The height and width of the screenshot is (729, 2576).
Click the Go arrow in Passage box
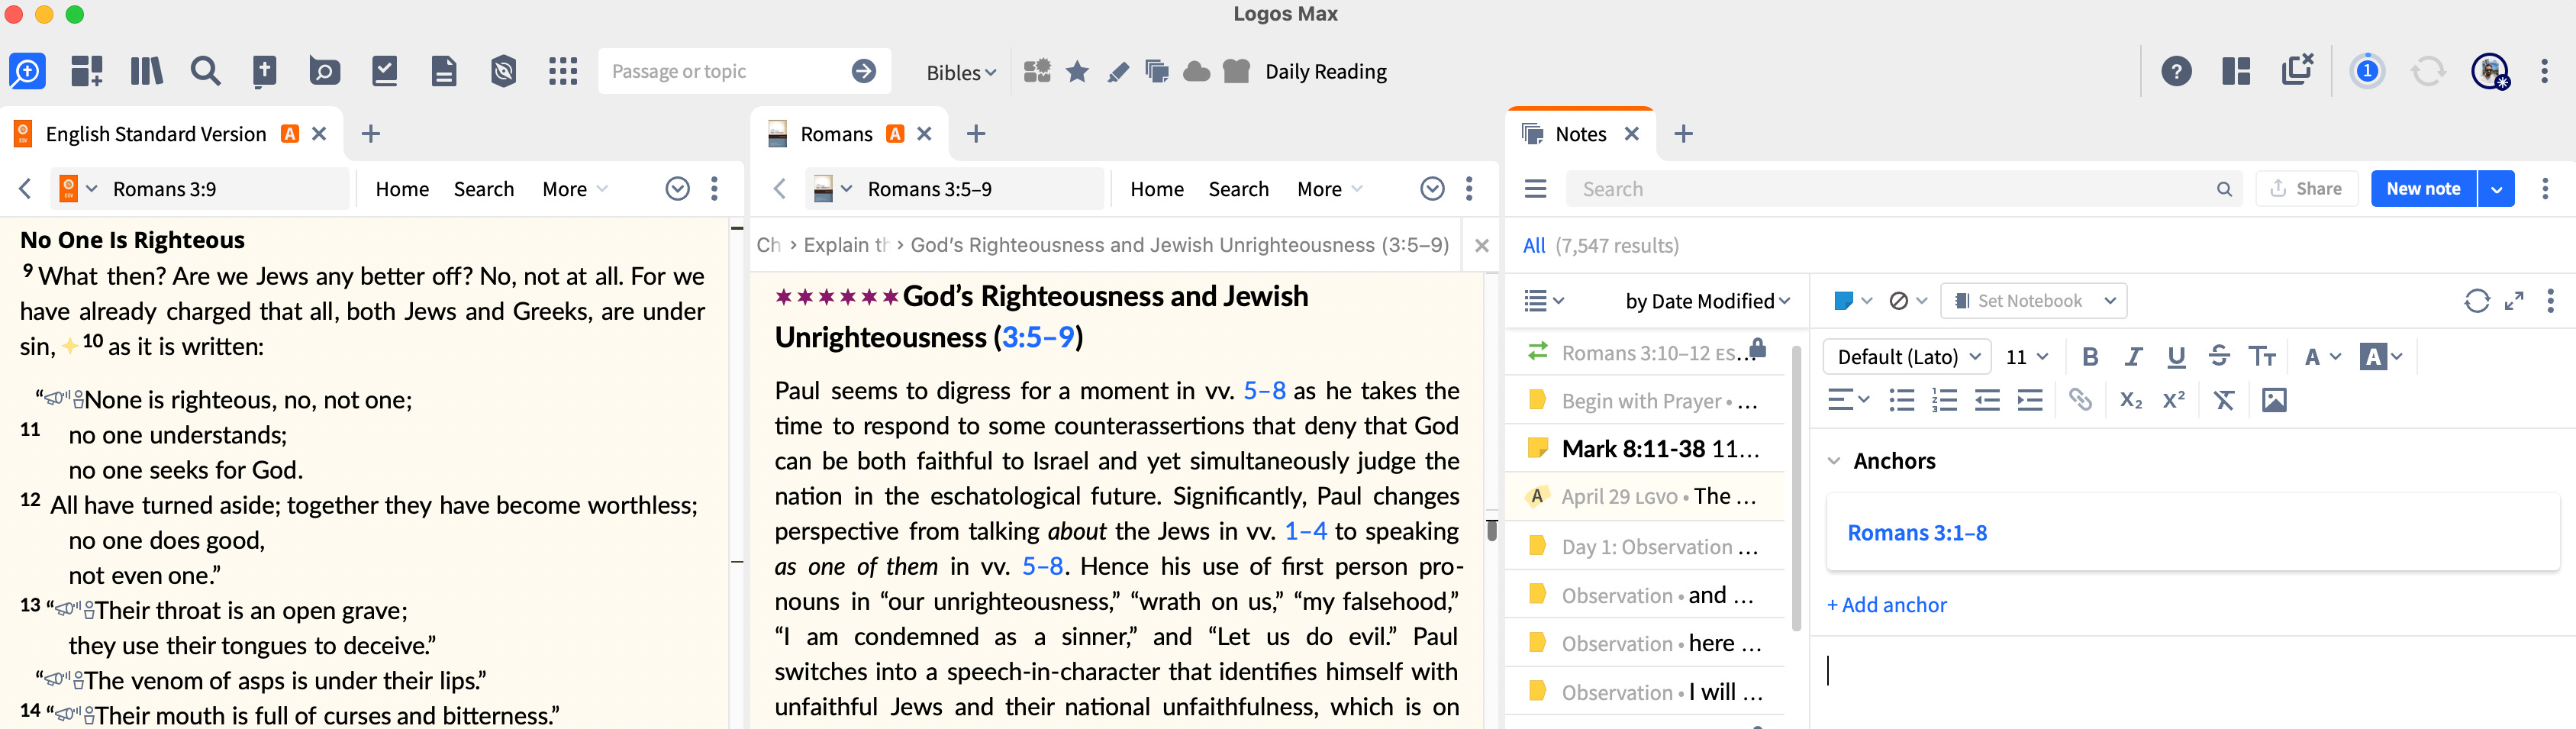point(864,71)
